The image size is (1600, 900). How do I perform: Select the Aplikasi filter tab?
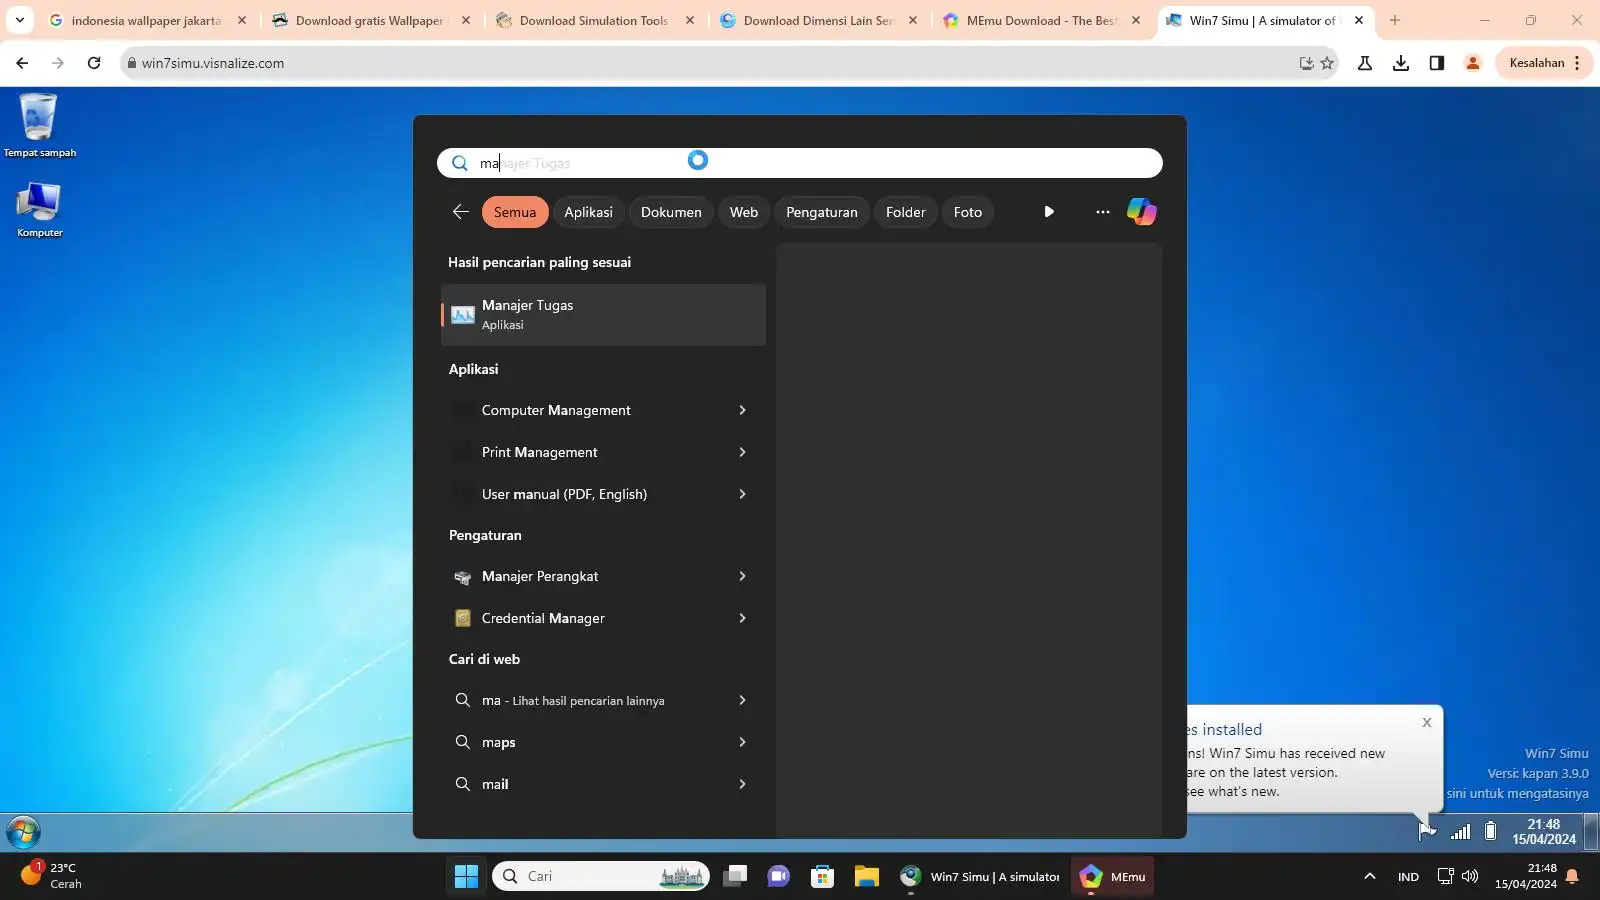click(x=588, y=212)
